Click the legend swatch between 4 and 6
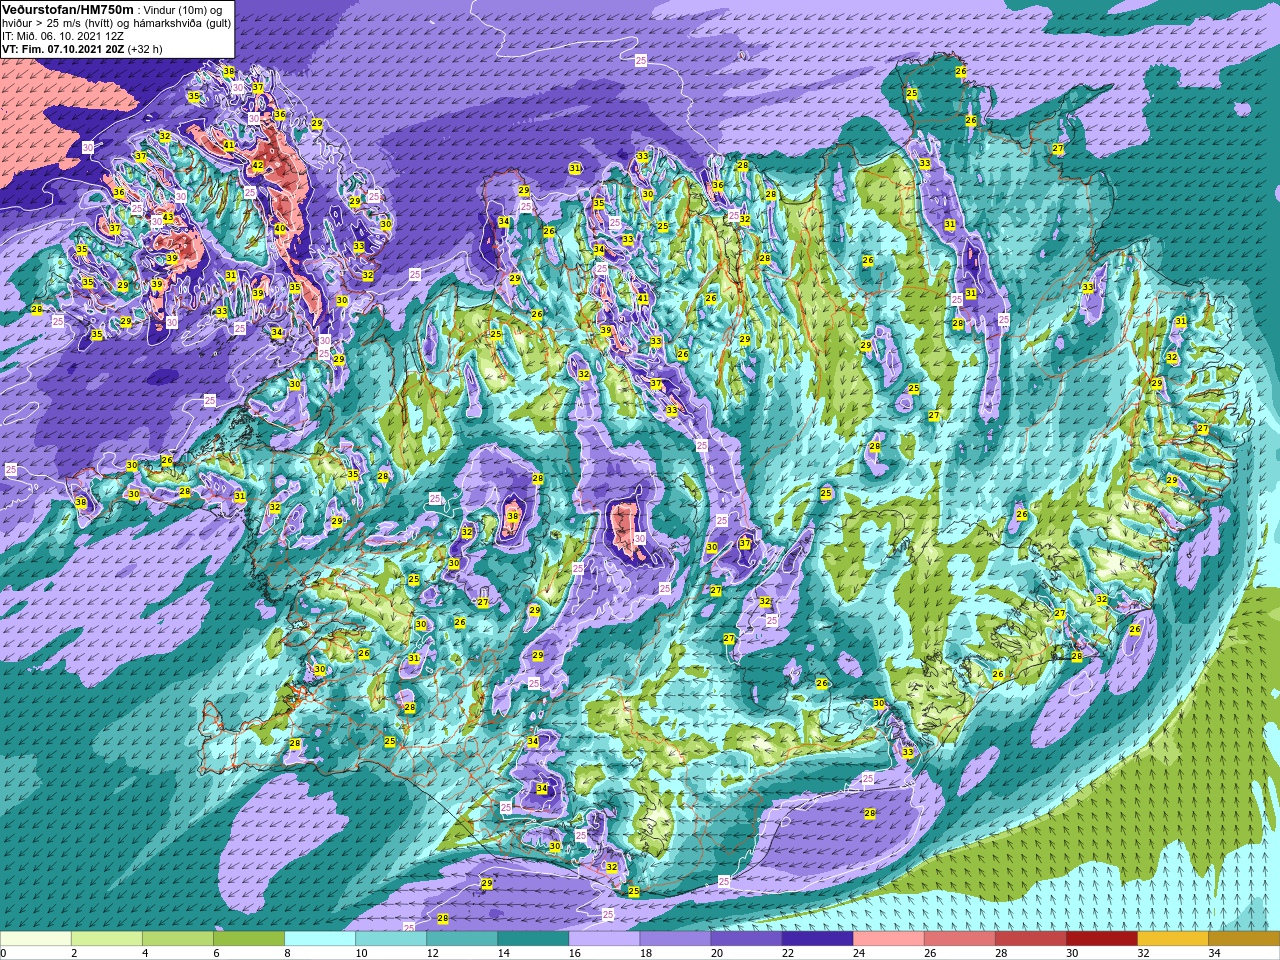Image resolution: width=1280 pixels, height=960 pixels. coord(178,939)
